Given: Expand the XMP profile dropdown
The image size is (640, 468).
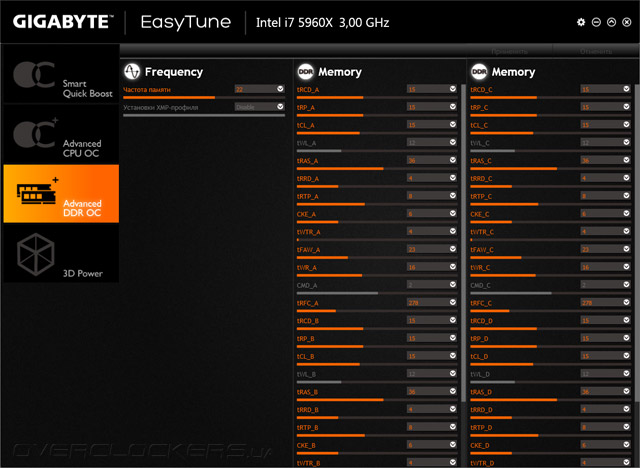Looking at the screenshot, I should 280,106.
